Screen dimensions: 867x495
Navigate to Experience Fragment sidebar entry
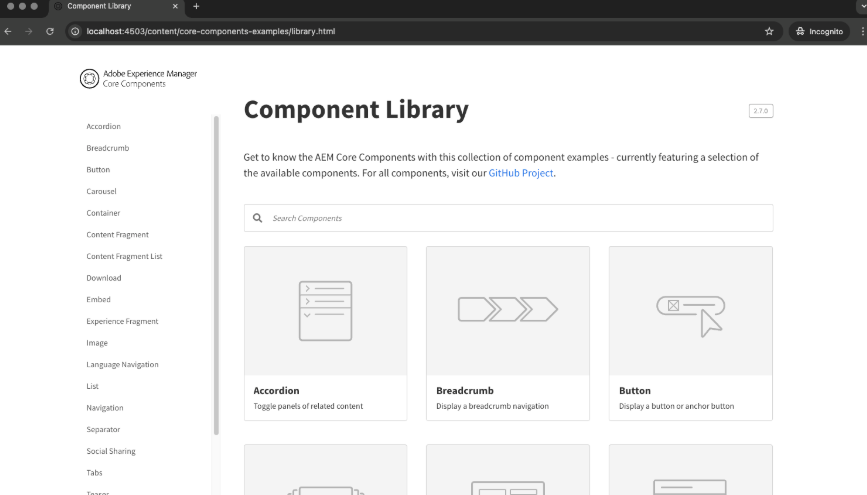pos(122,321)
